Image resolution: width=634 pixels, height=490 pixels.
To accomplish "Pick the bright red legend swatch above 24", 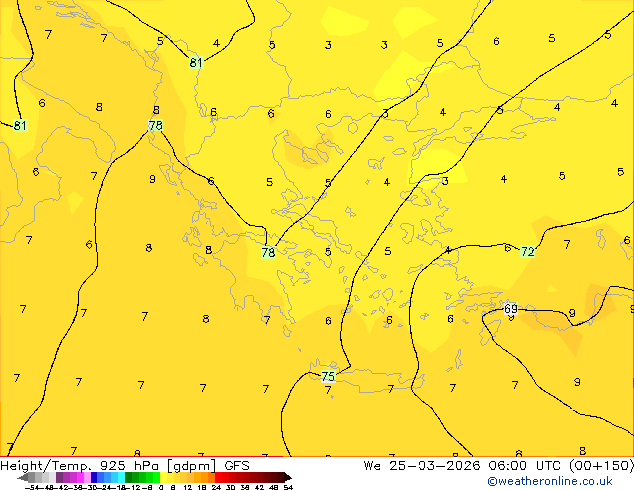I will pyautogui.click(x=218, y=477).
